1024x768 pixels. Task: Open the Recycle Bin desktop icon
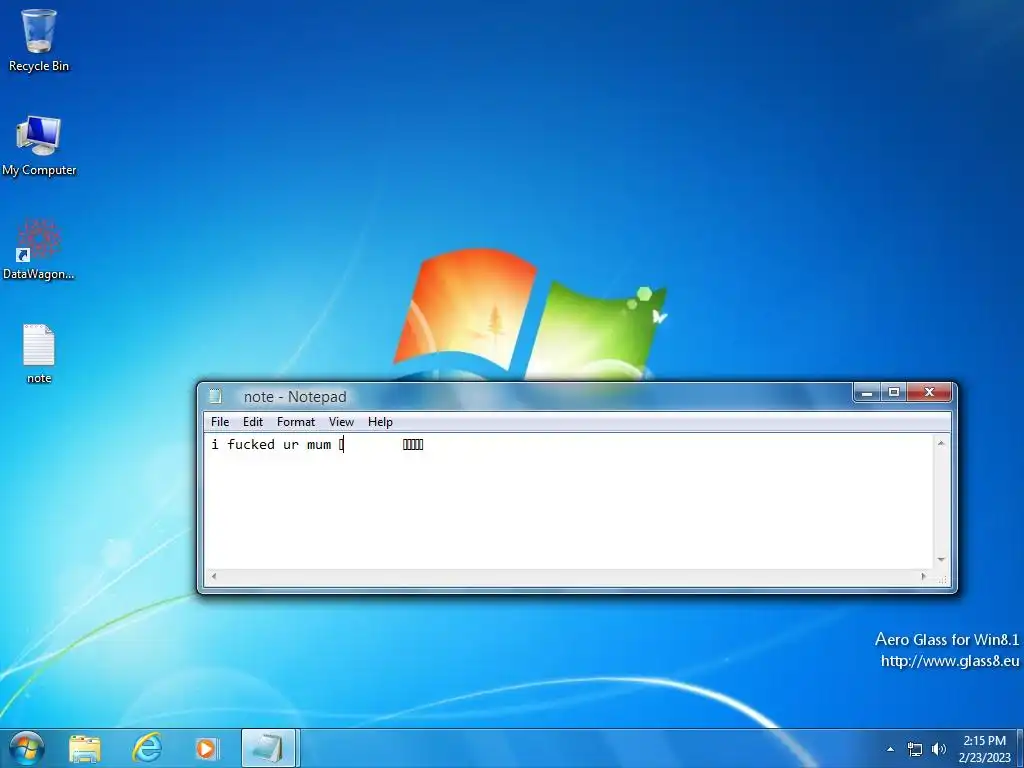click(x=39, y=40)
